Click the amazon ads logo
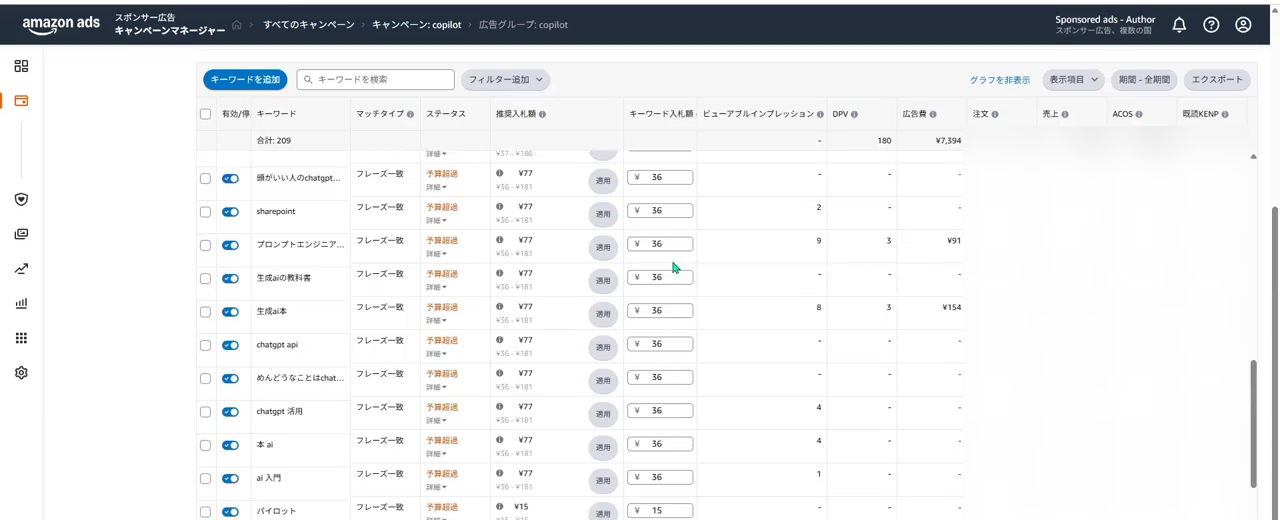 click(61, 25)
